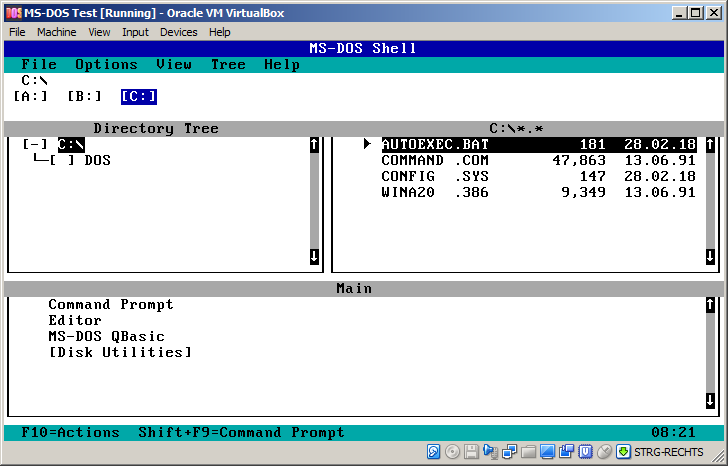728x466 pixels.
Task: Open the VirtualBox File menu
Action: 17,32
